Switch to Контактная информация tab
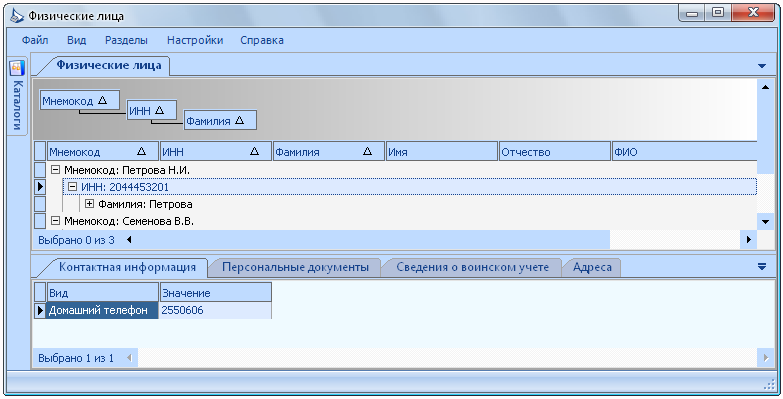Image resolution: width=783 pixels, height=399 pixels. [127, 267]
